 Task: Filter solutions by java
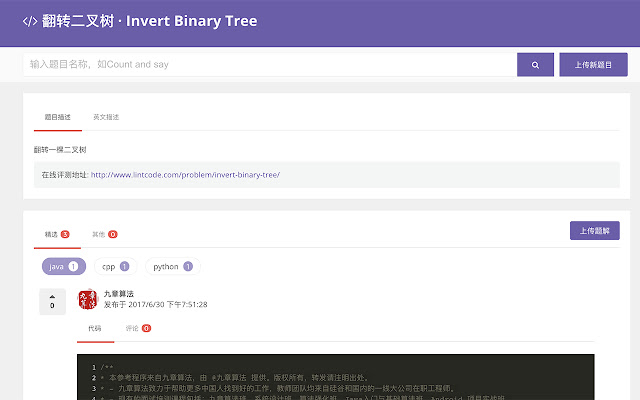(63, 267)
